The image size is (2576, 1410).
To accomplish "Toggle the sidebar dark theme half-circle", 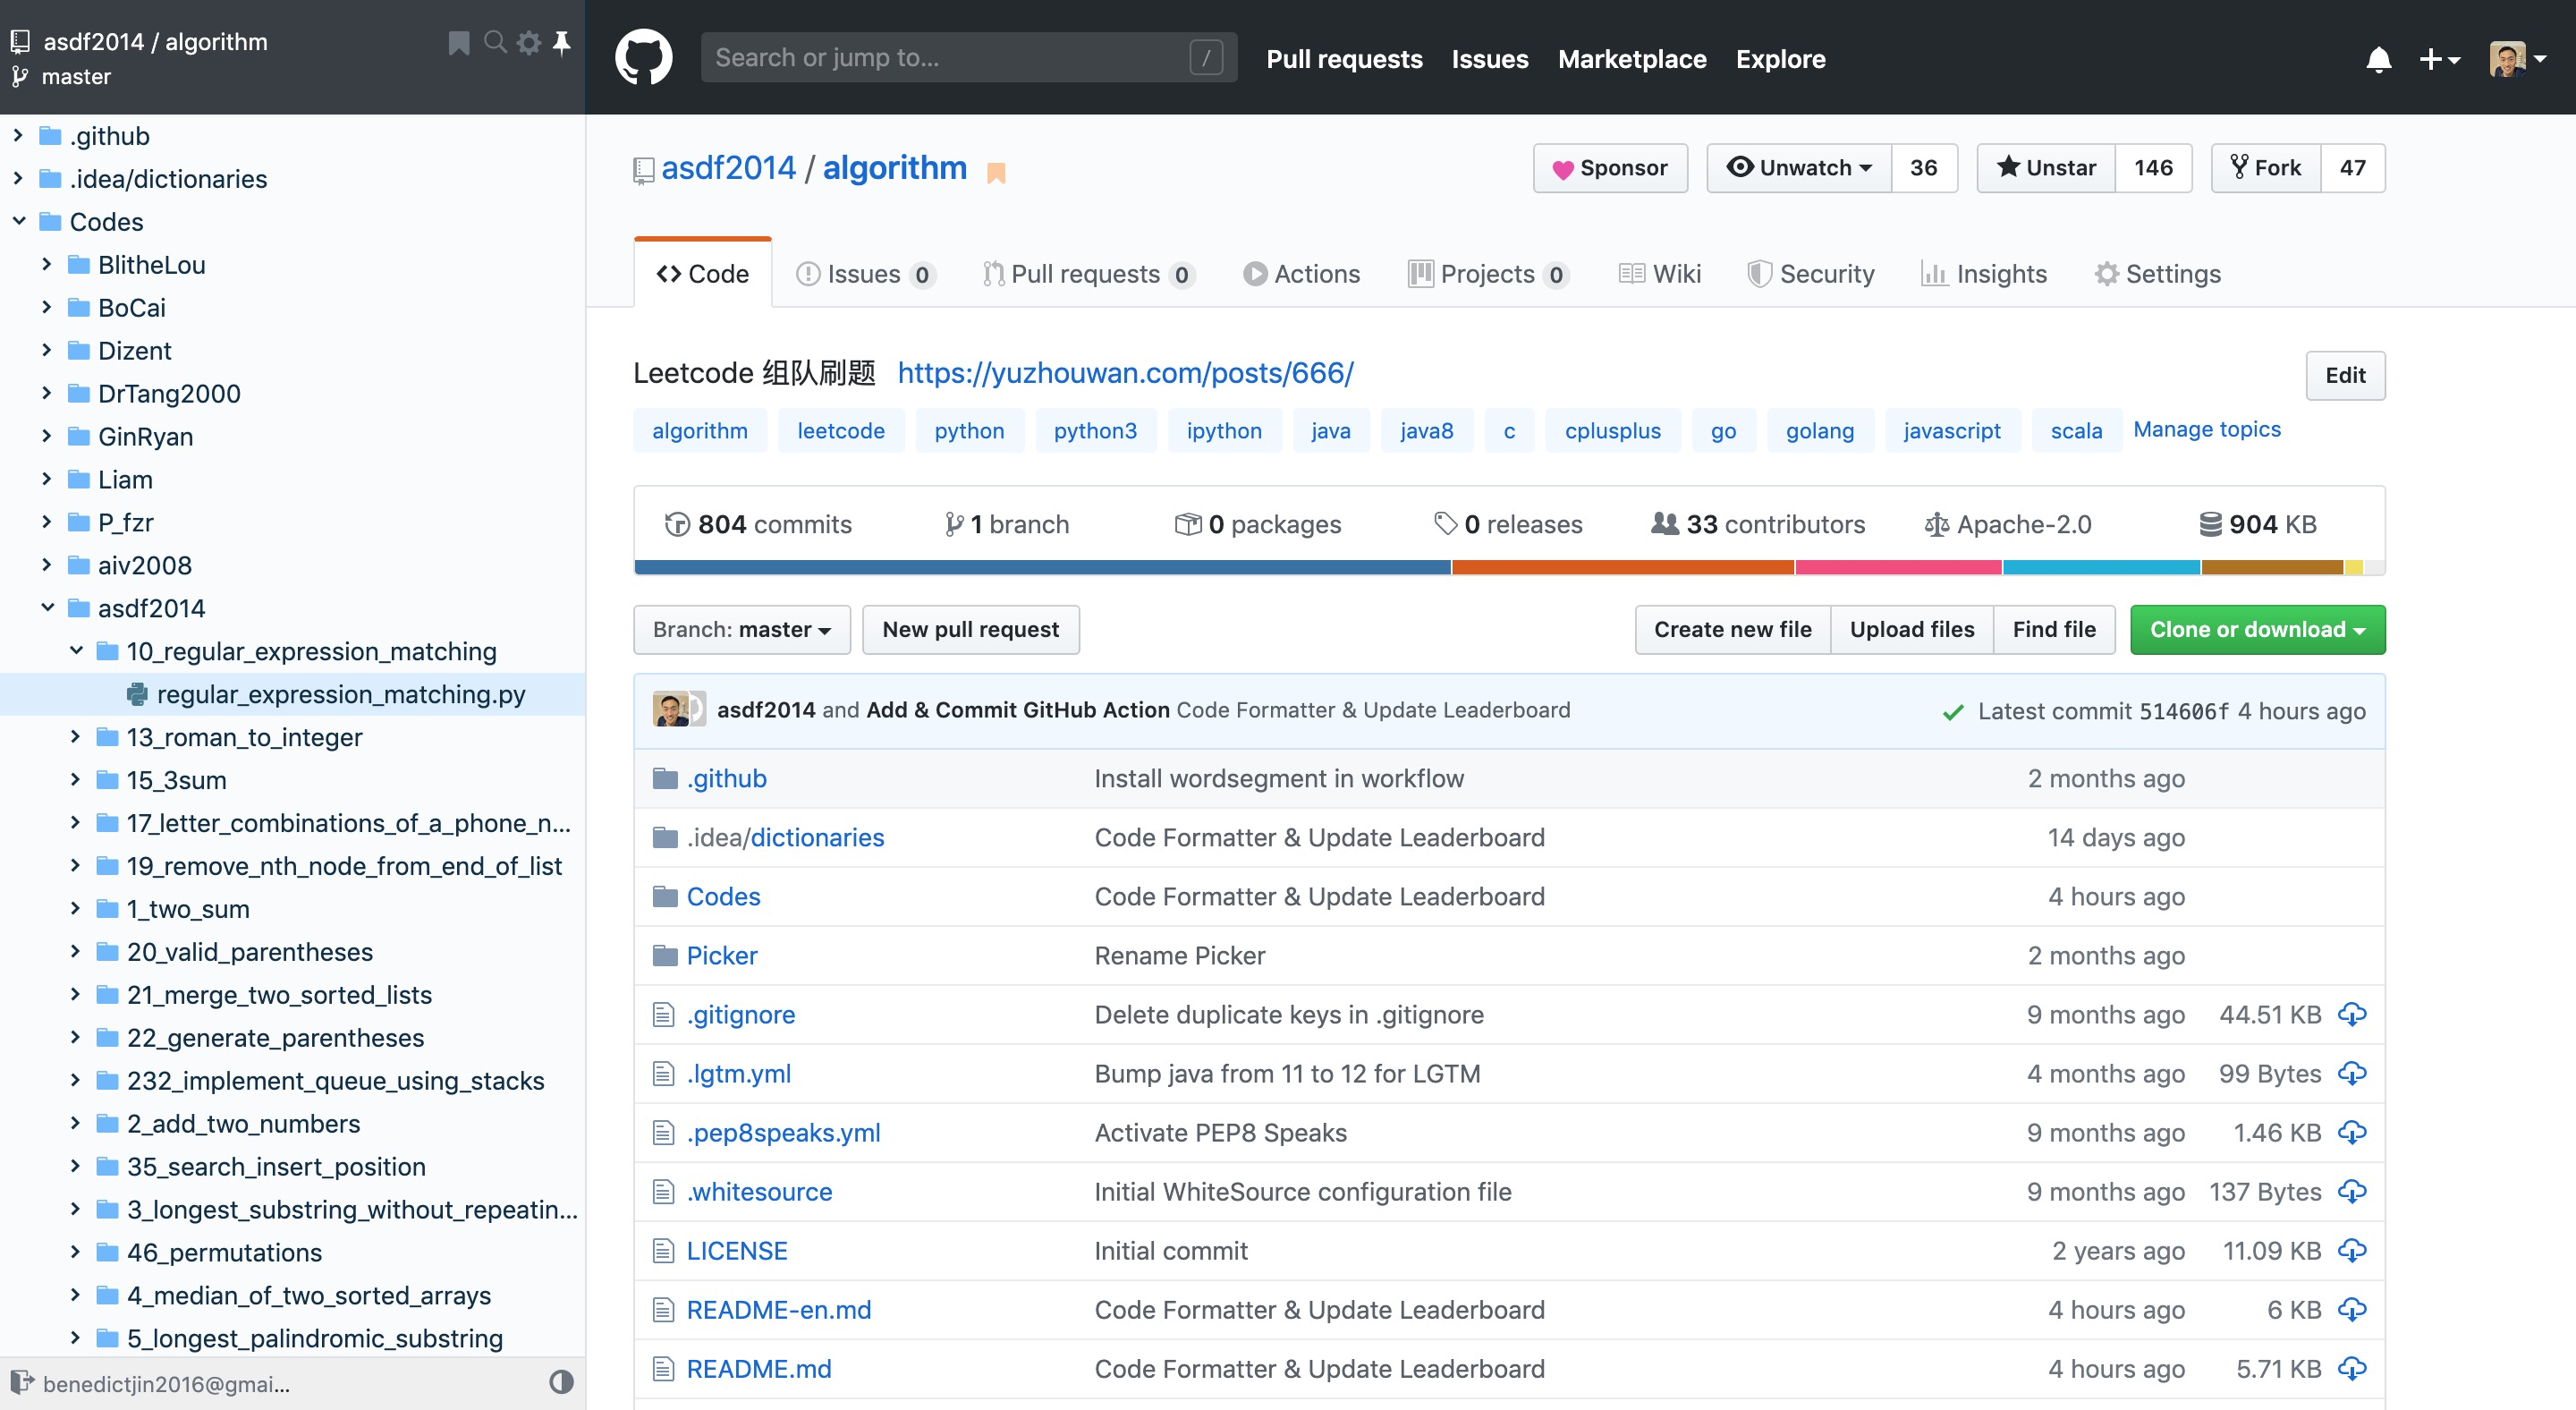I will [561, 1382].
